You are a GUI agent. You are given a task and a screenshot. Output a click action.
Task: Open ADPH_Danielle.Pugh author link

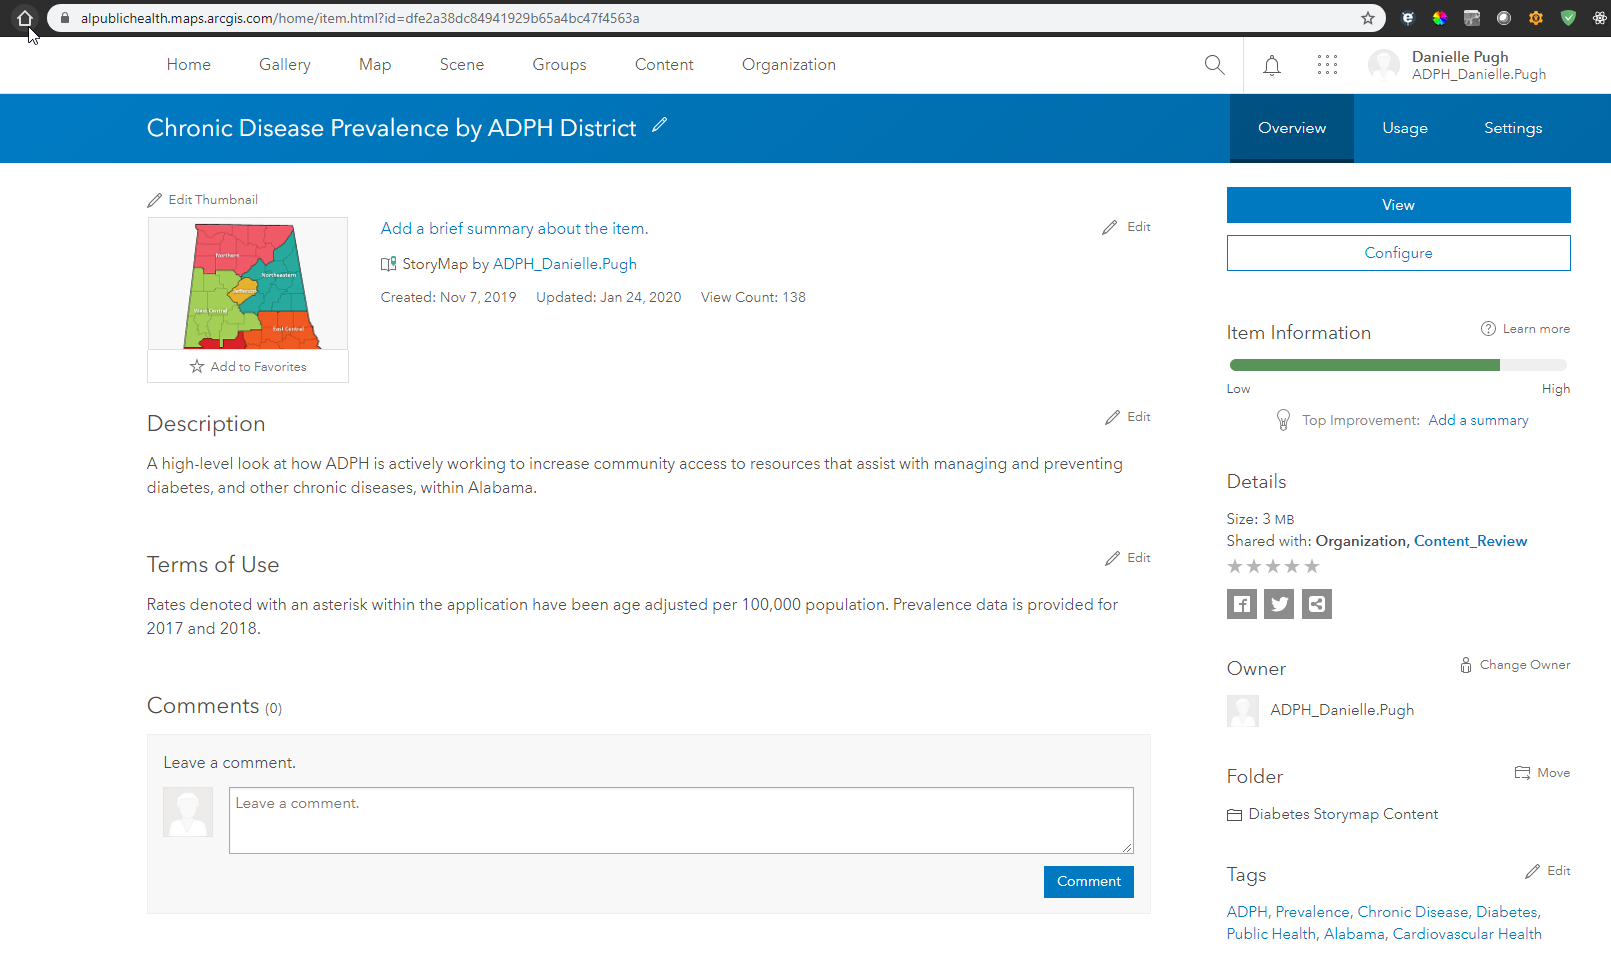click(x=565, y=264)
